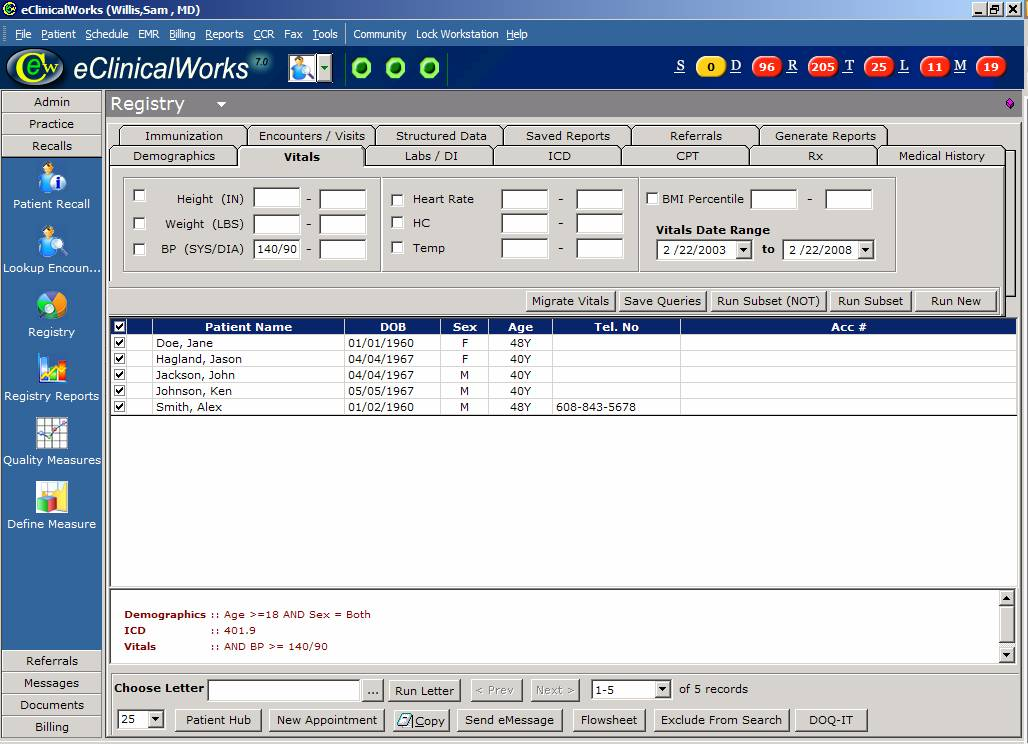Open the red D badge showing 96
1028x744 pixels.
(766, 67)
